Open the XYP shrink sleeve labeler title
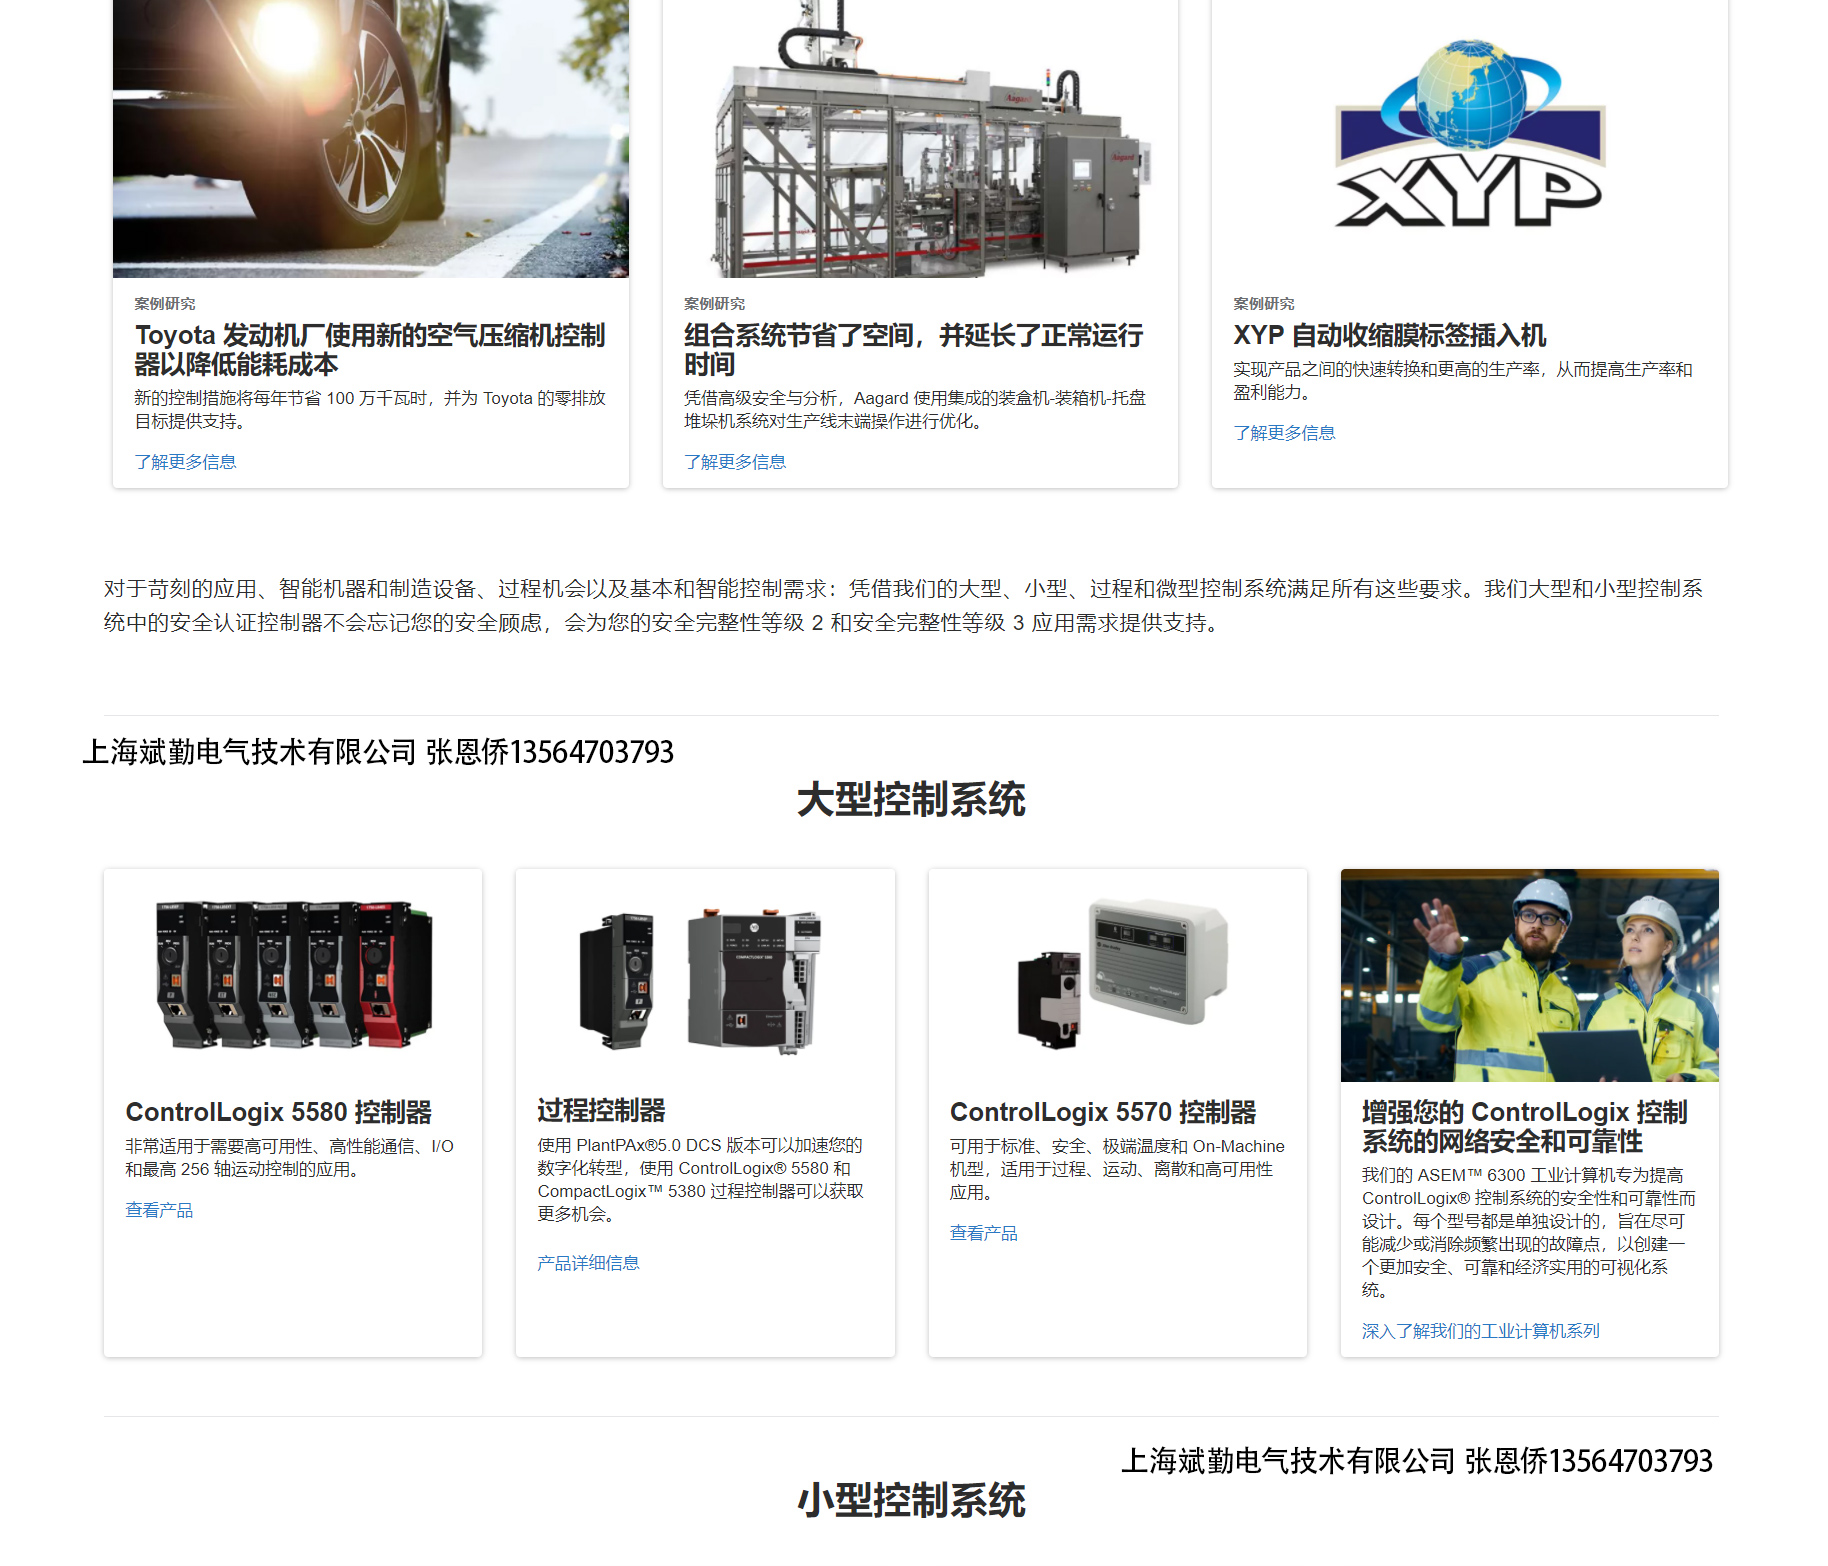 (x=1390, y=335)
